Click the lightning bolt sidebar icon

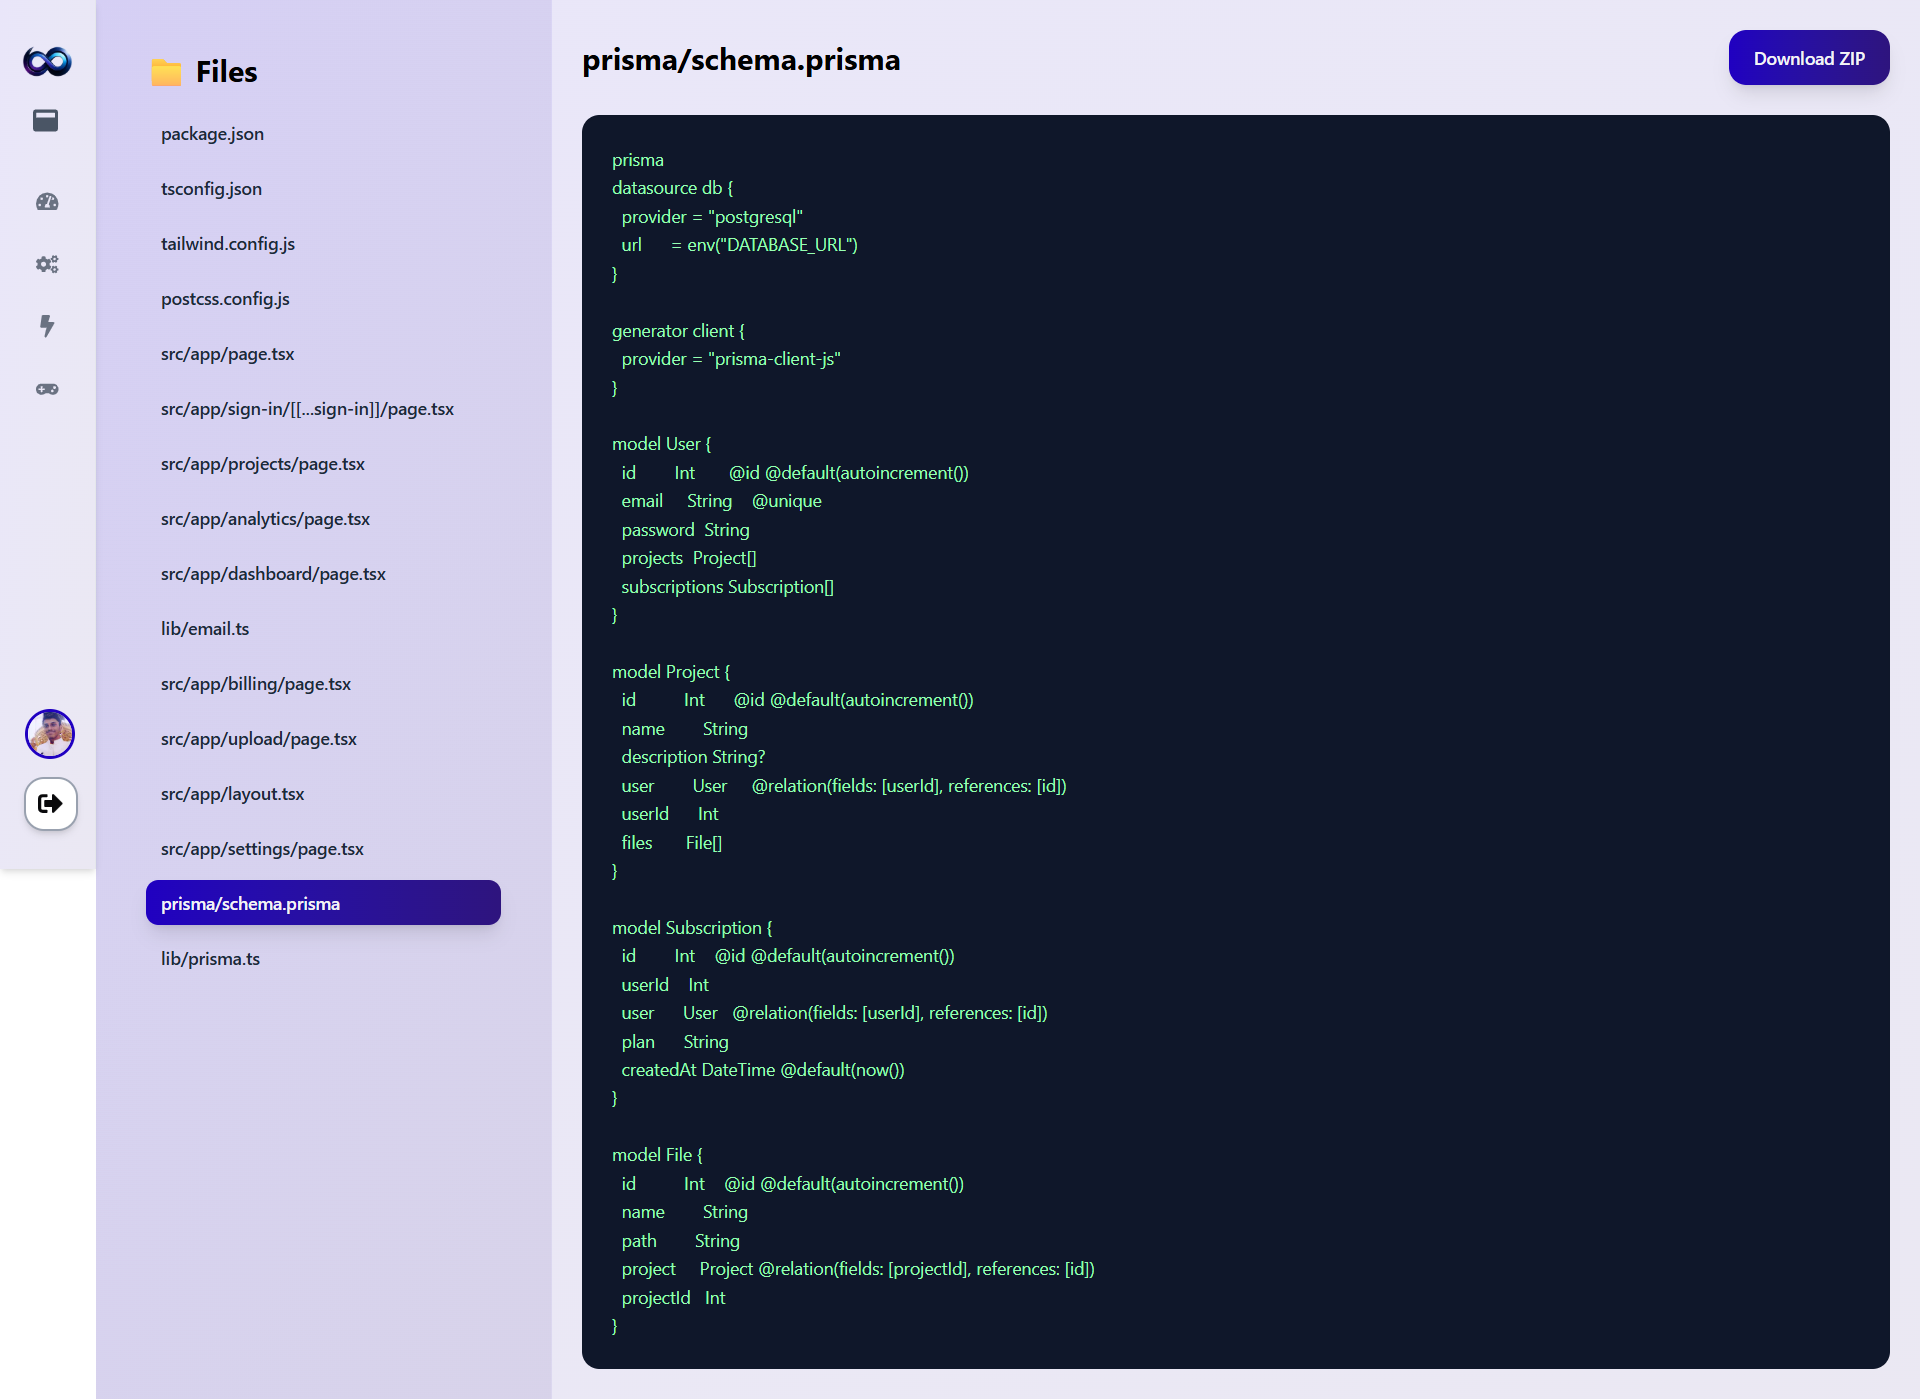point(47,326)
